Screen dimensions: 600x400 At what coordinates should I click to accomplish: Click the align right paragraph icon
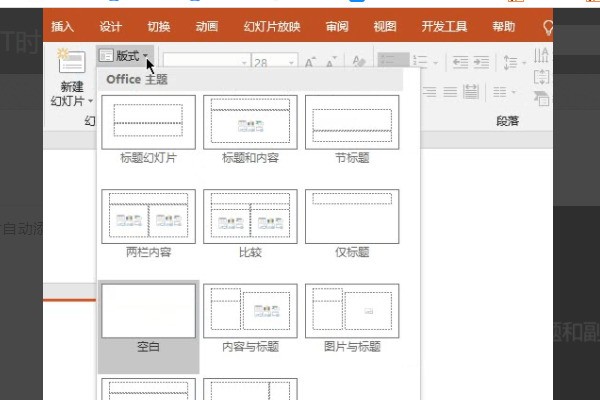coord(429,92)
